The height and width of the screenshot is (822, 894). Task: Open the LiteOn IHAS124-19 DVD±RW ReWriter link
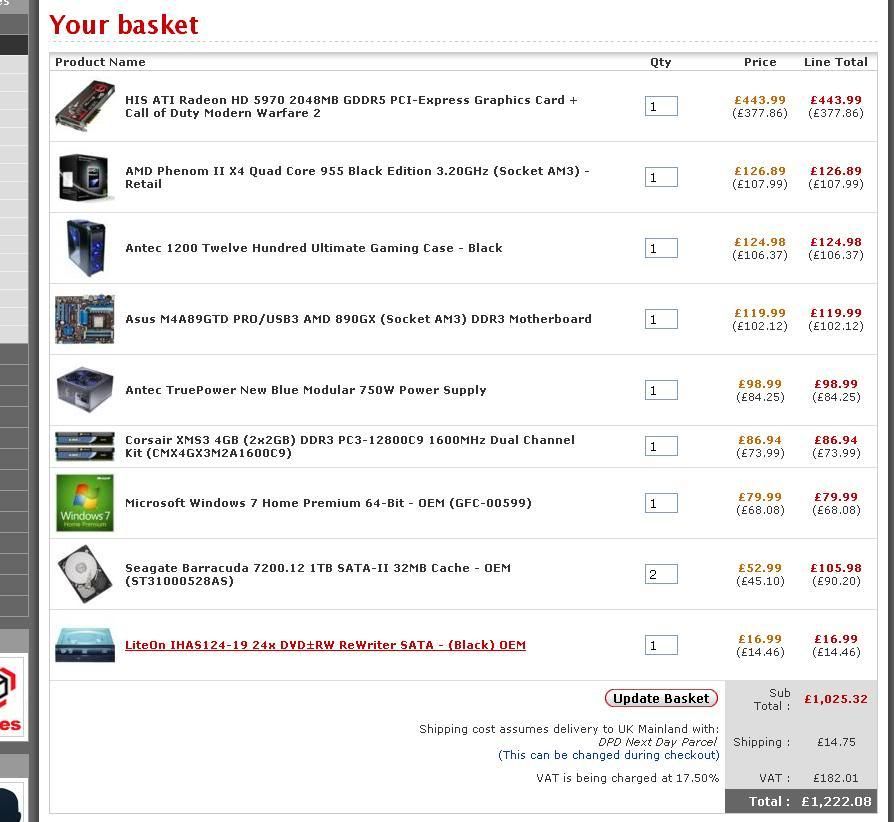coord(326,645)
